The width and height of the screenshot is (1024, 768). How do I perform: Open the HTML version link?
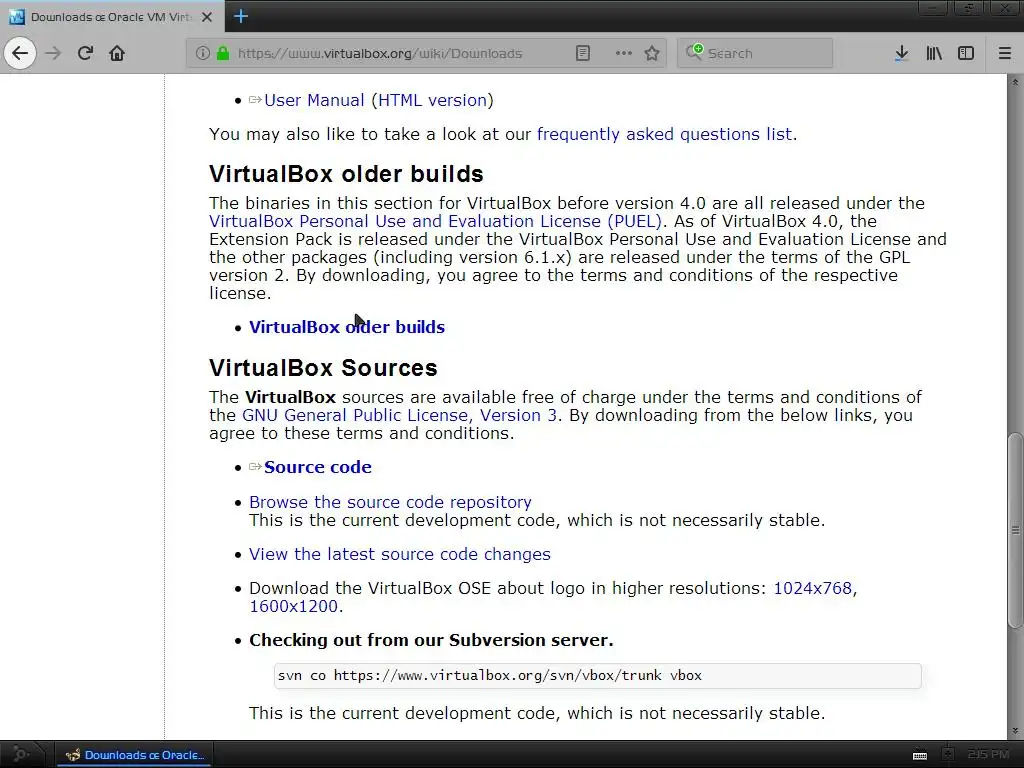click(433, 100)
